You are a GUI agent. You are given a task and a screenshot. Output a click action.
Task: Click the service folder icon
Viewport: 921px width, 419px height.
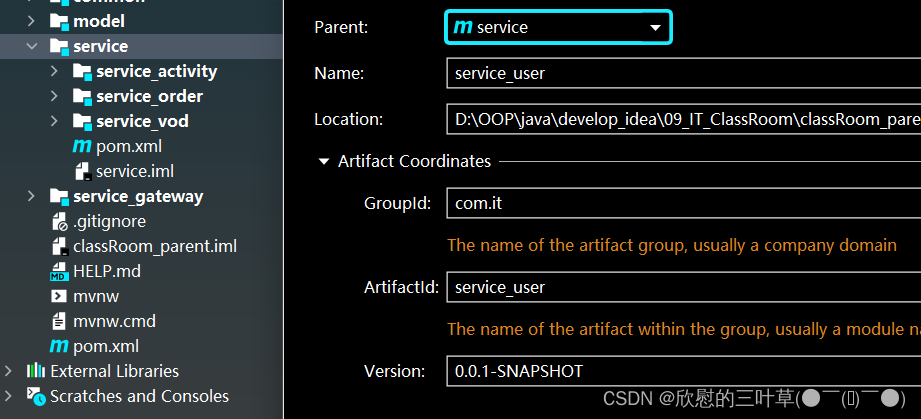(59, 46)
